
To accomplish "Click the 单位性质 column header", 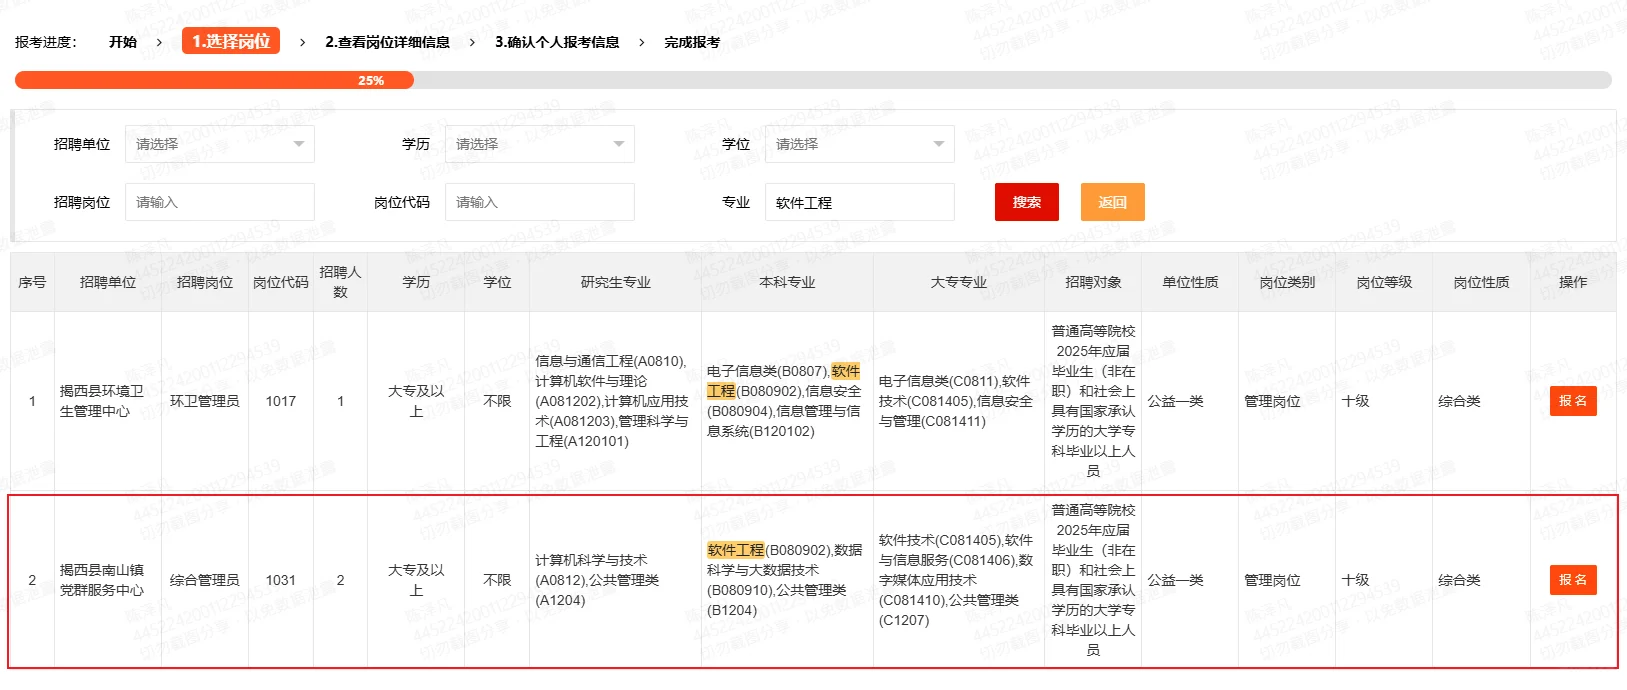I will point(1190,282).
